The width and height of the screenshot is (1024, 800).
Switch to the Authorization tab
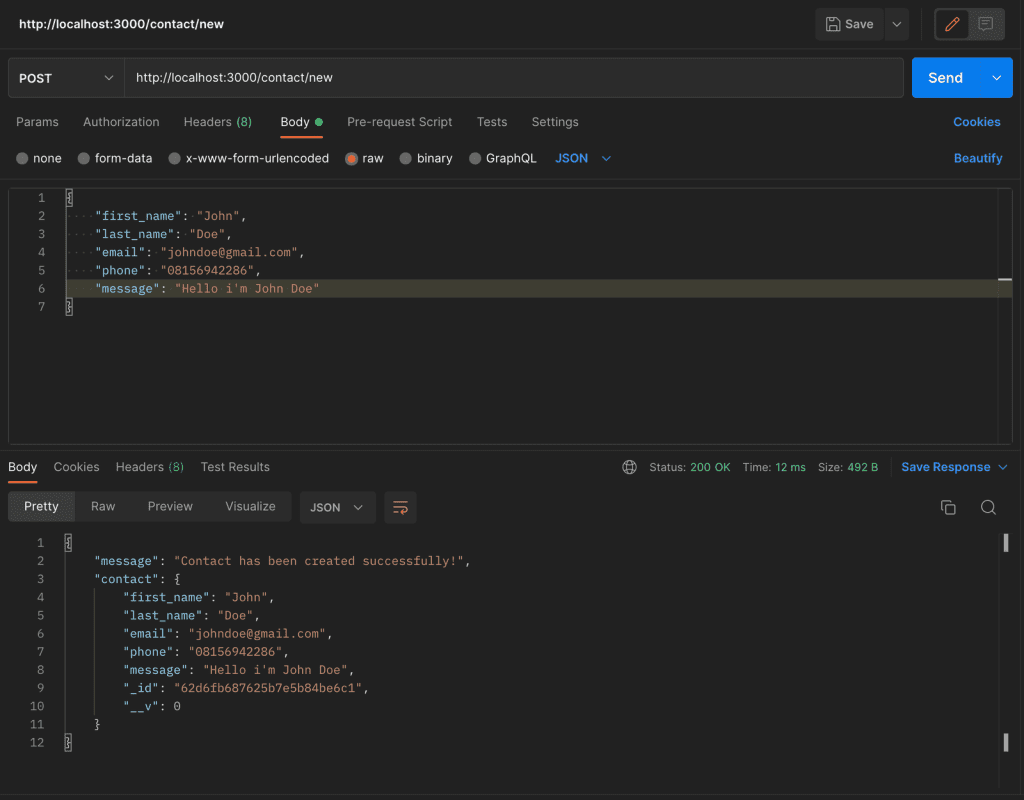click(x=121, y=122)
